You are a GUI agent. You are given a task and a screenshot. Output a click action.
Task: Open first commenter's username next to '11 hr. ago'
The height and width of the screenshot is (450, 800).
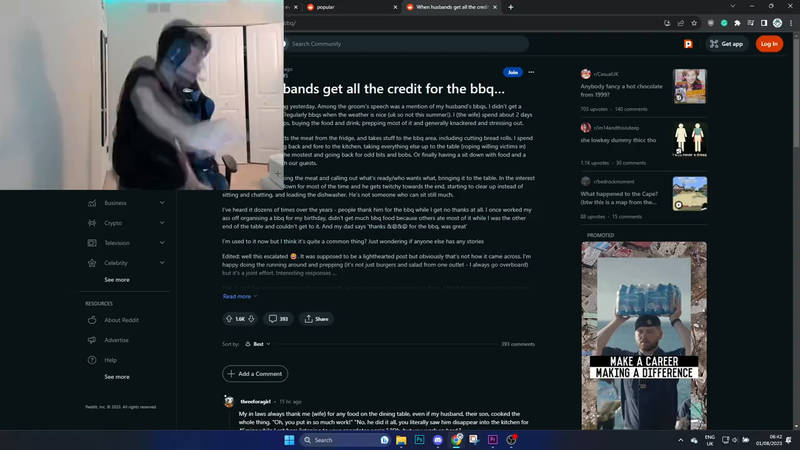click(x=256, y=402)
